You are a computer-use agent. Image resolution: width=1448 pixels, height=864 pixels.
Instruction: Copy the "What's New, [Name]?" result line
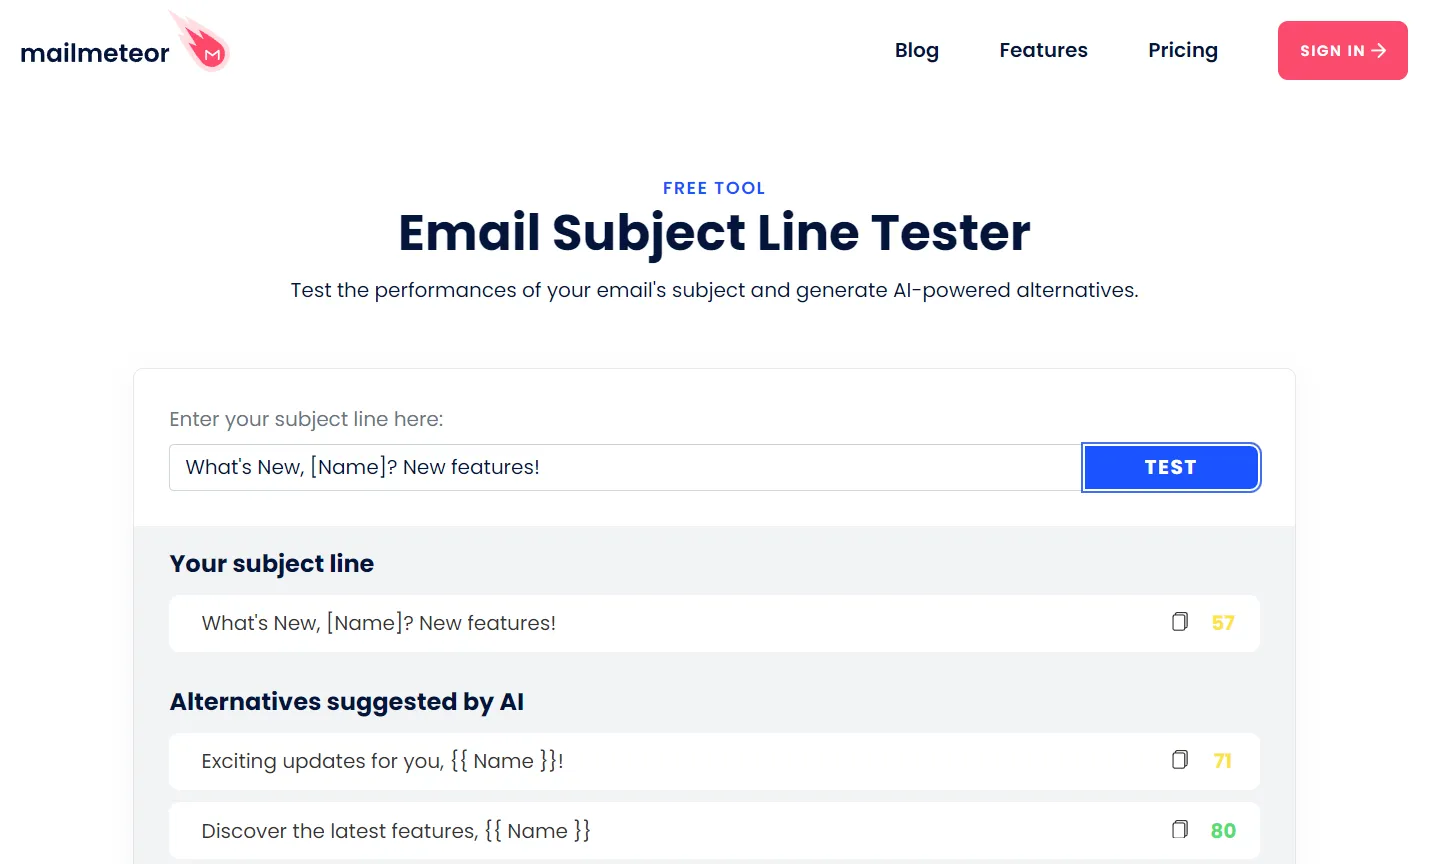click(x=1180, y=622)
